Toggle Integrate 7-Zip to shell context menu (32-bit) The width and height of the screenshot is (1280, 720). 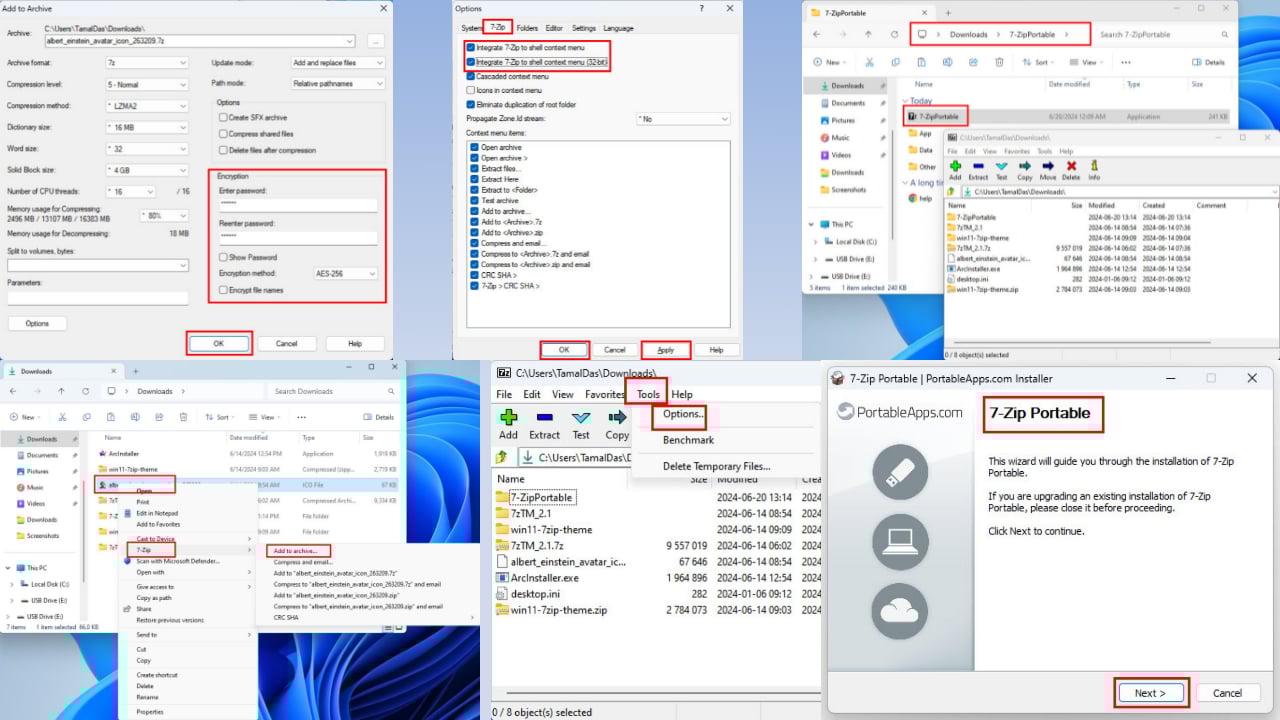(x=470, y=62)
